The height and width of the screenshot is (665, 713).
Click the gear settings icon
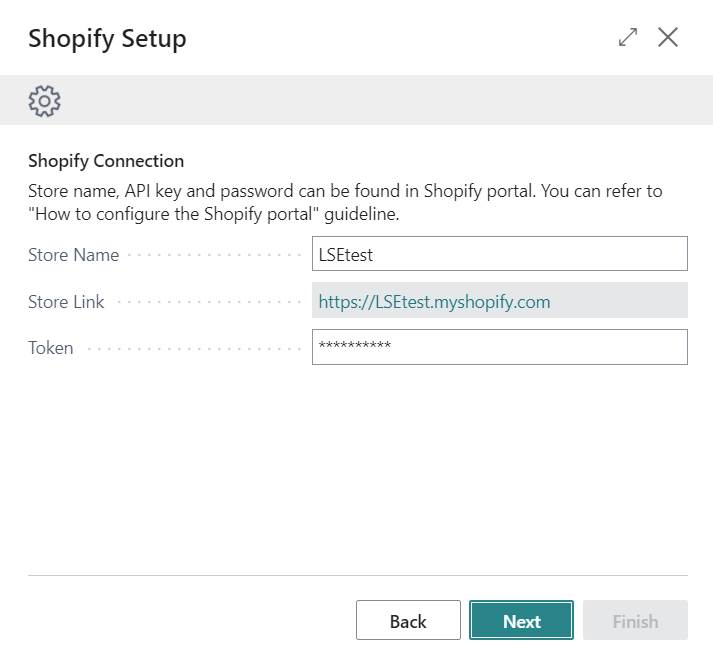pos(45,100)
